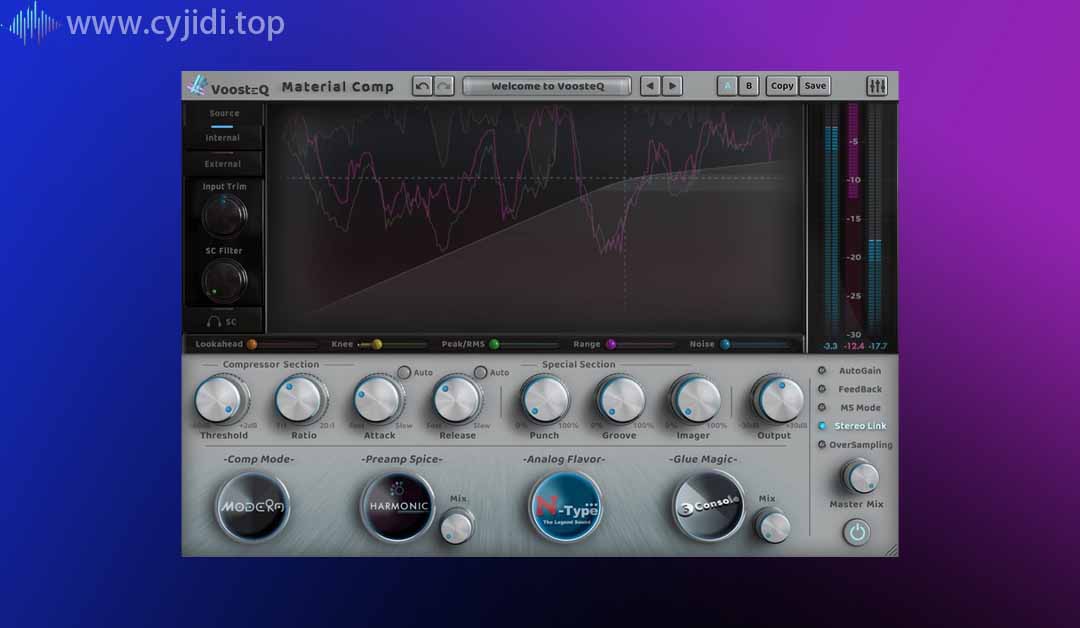The image size is (1080, 628).
Task: Click the undo arrow button
Action: click(422, 86)
